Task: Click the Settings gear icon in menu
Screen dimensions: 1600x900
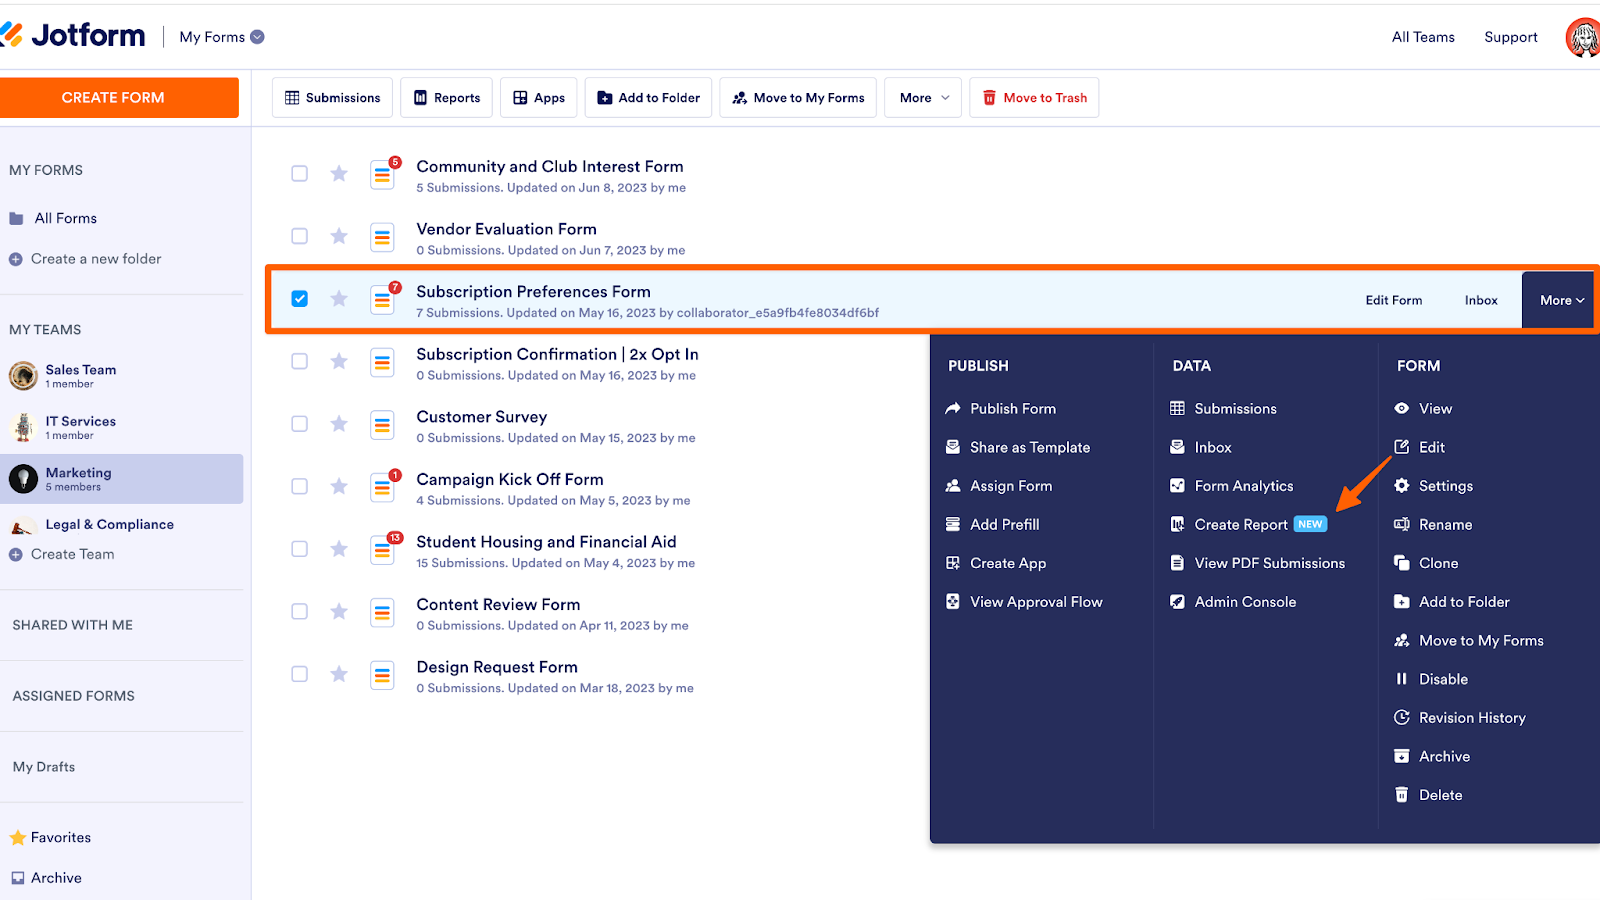Action: click(x=1402, y=486)
